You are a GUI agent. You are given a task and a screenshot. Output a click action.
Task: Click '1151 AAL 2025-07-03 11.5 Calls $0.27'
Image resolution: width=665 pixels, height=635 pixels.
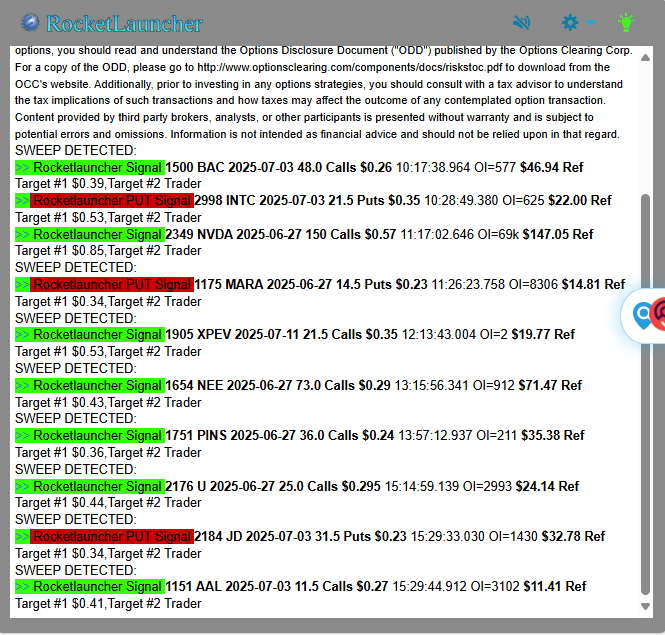(277, 587)
